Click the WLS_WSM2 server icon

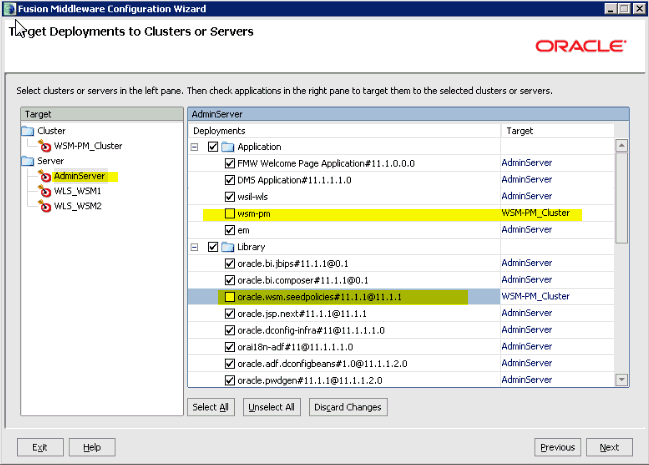point(45,206)
